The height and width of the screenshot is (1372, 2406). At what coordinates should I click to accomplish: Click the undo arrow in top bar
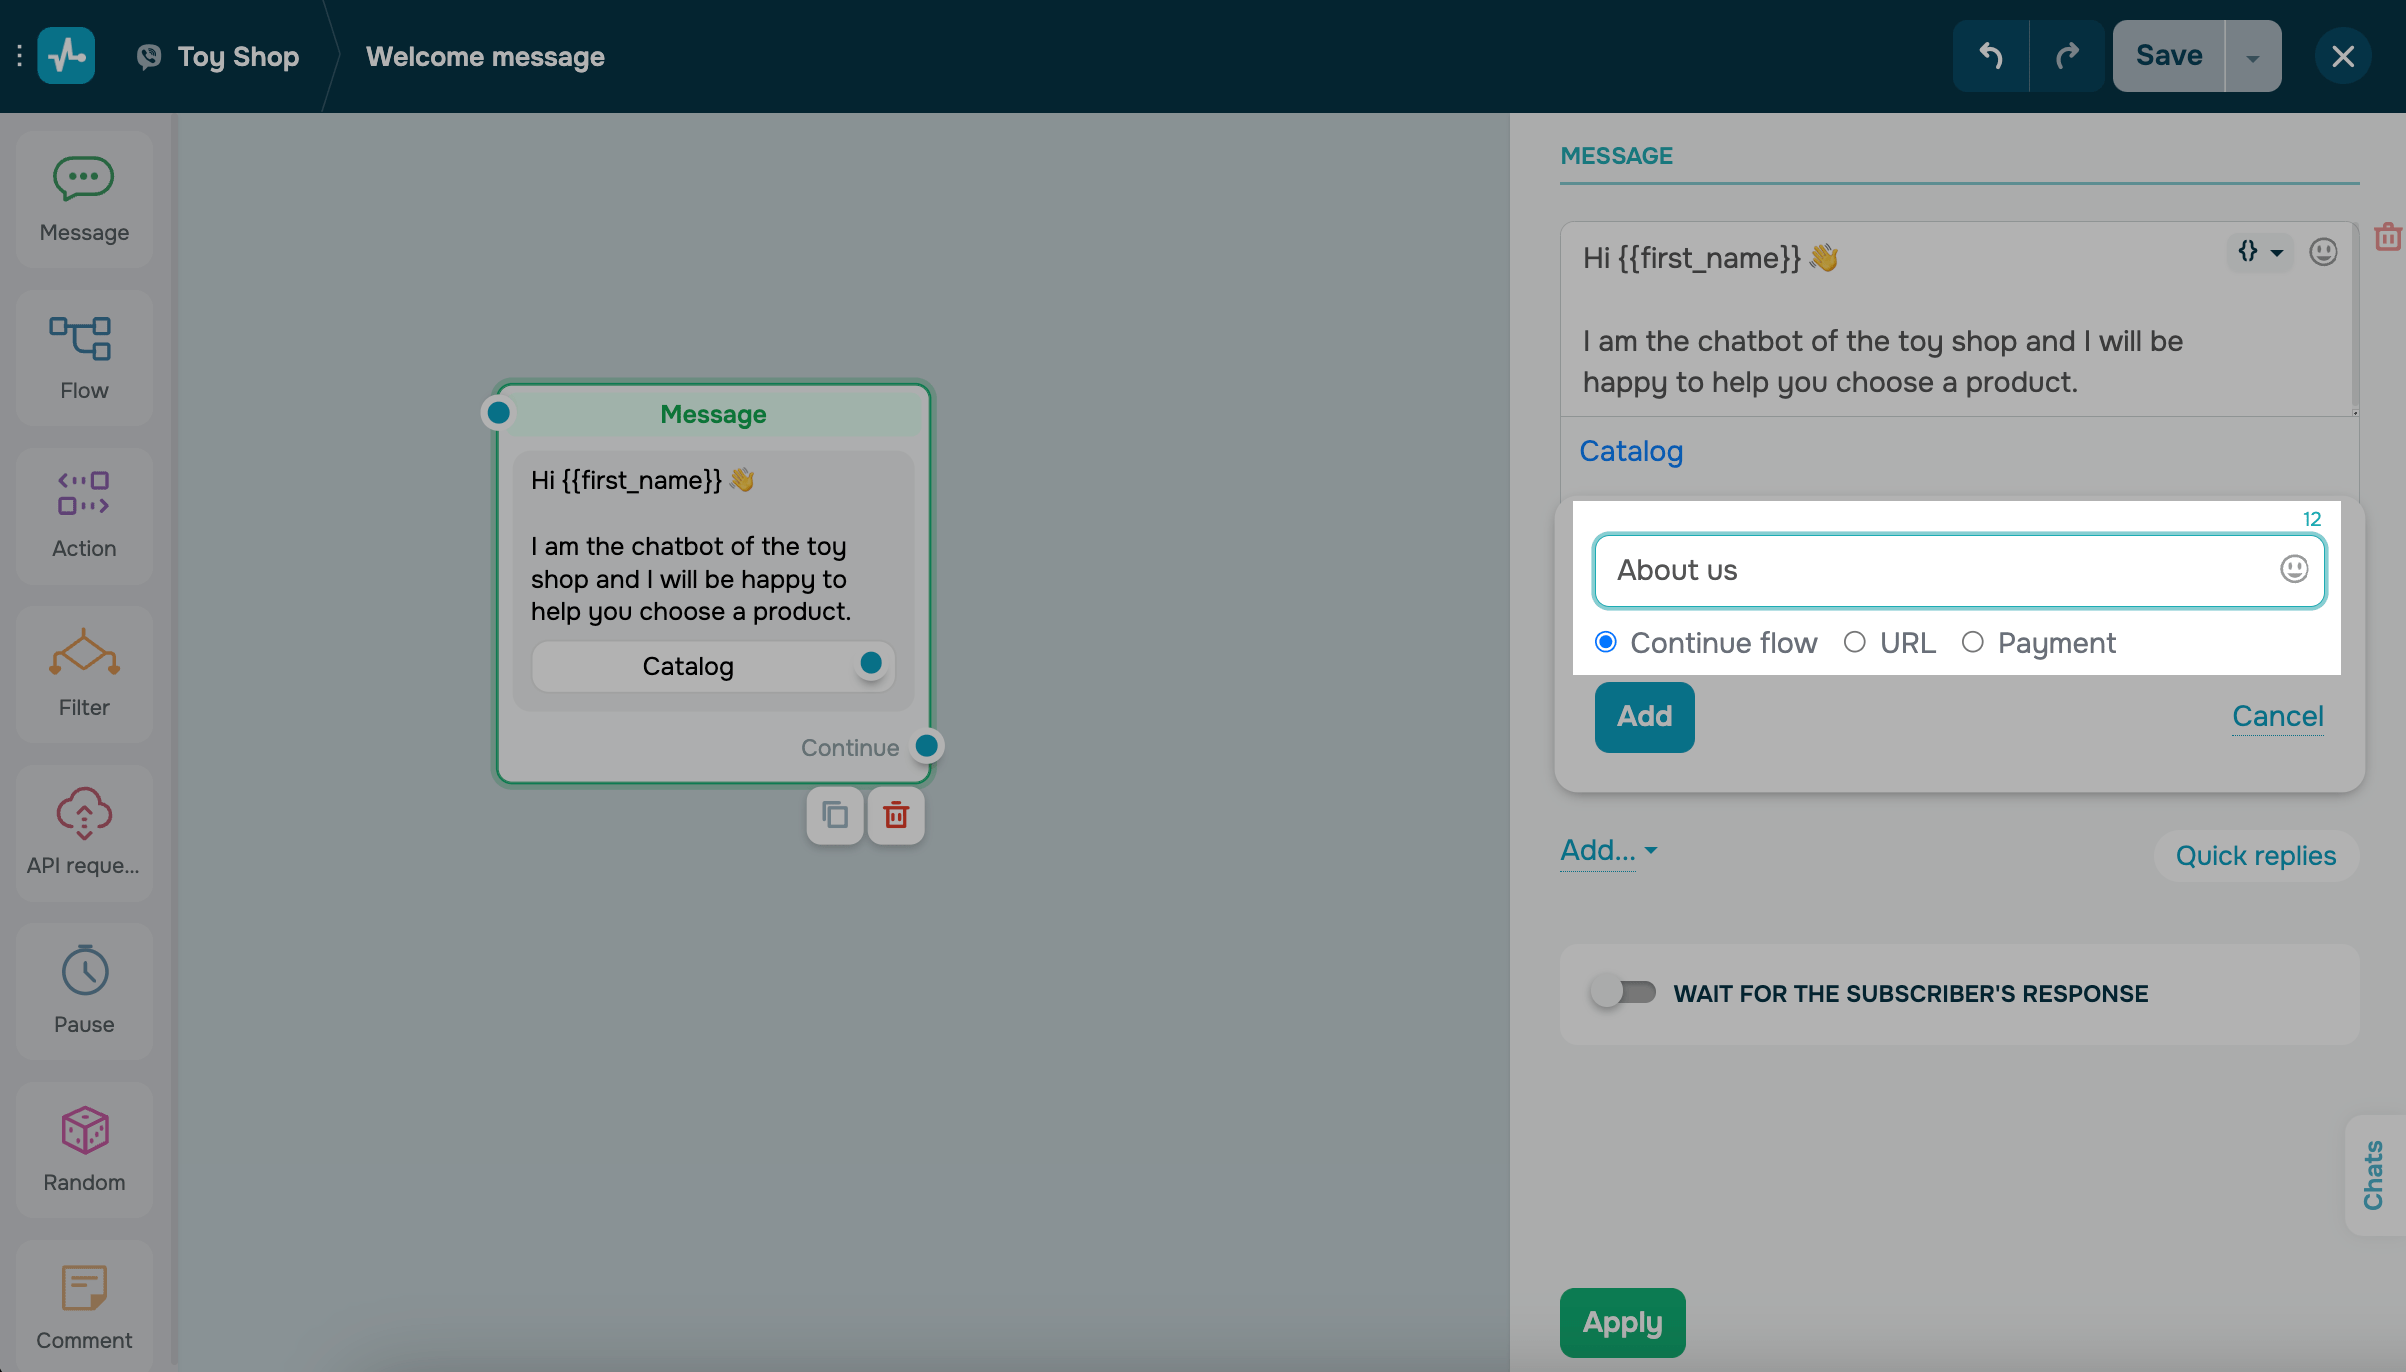click(1990, 56)
